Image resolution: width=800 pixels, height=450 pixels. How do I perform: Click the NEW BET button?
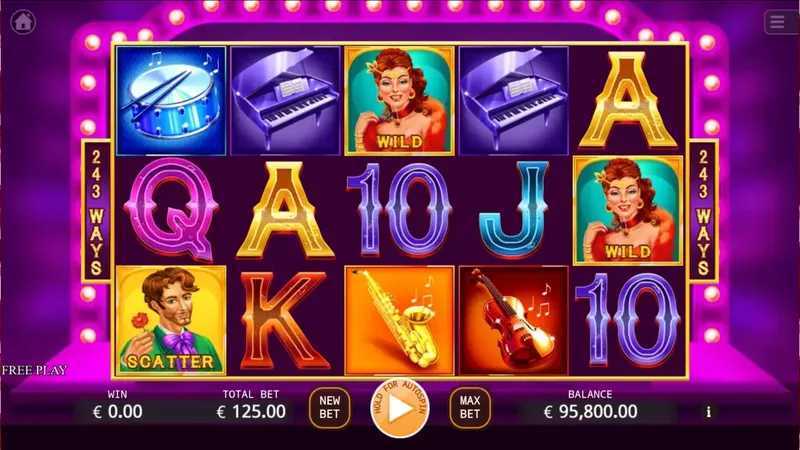[x=330, y=408]
